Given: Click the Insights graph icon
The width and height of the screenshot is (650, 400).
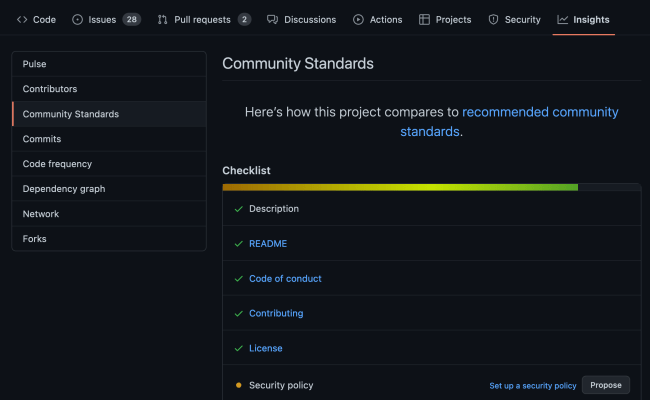Looking at the screenshot, I should [563, 19].
